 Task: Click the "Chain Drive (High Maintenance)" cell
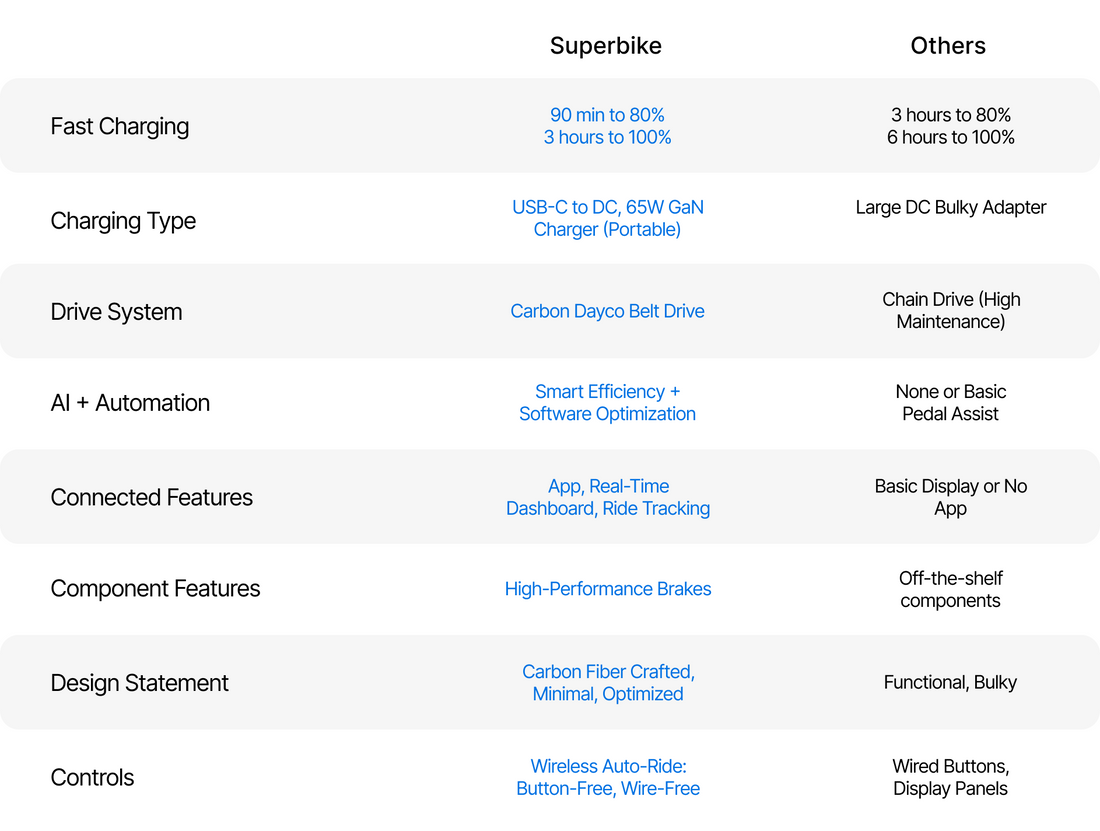coord(950,311)
